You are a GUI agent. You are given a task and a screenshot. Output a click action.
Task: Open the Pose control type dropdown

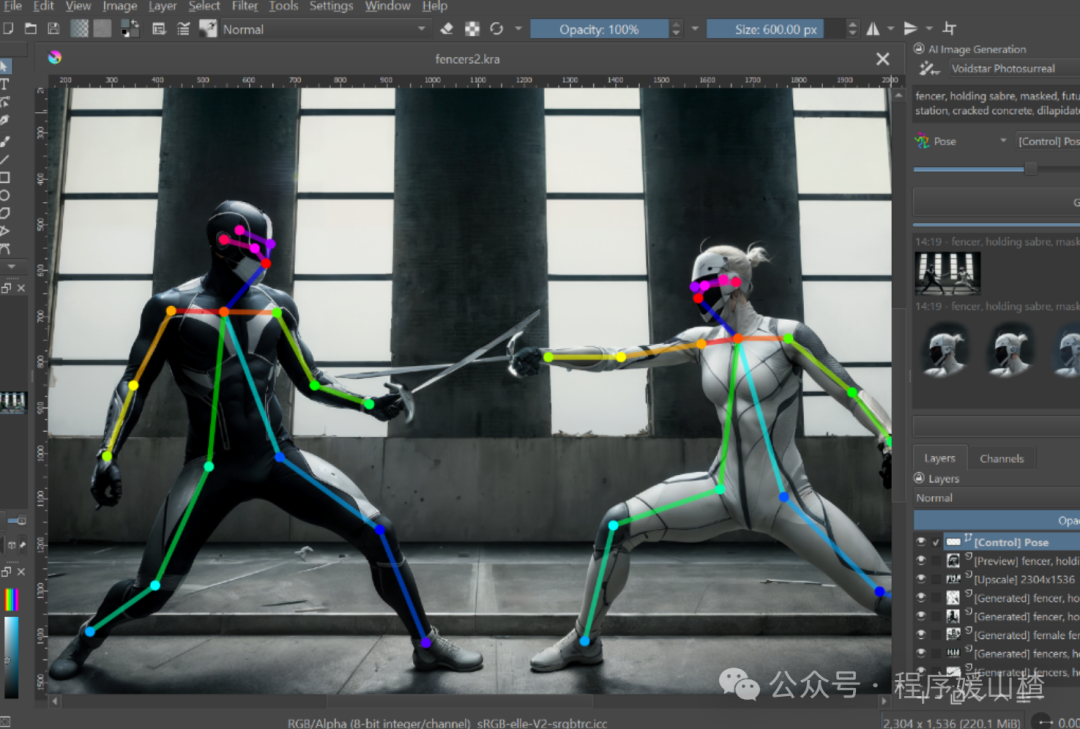click(x=961, y=141)
